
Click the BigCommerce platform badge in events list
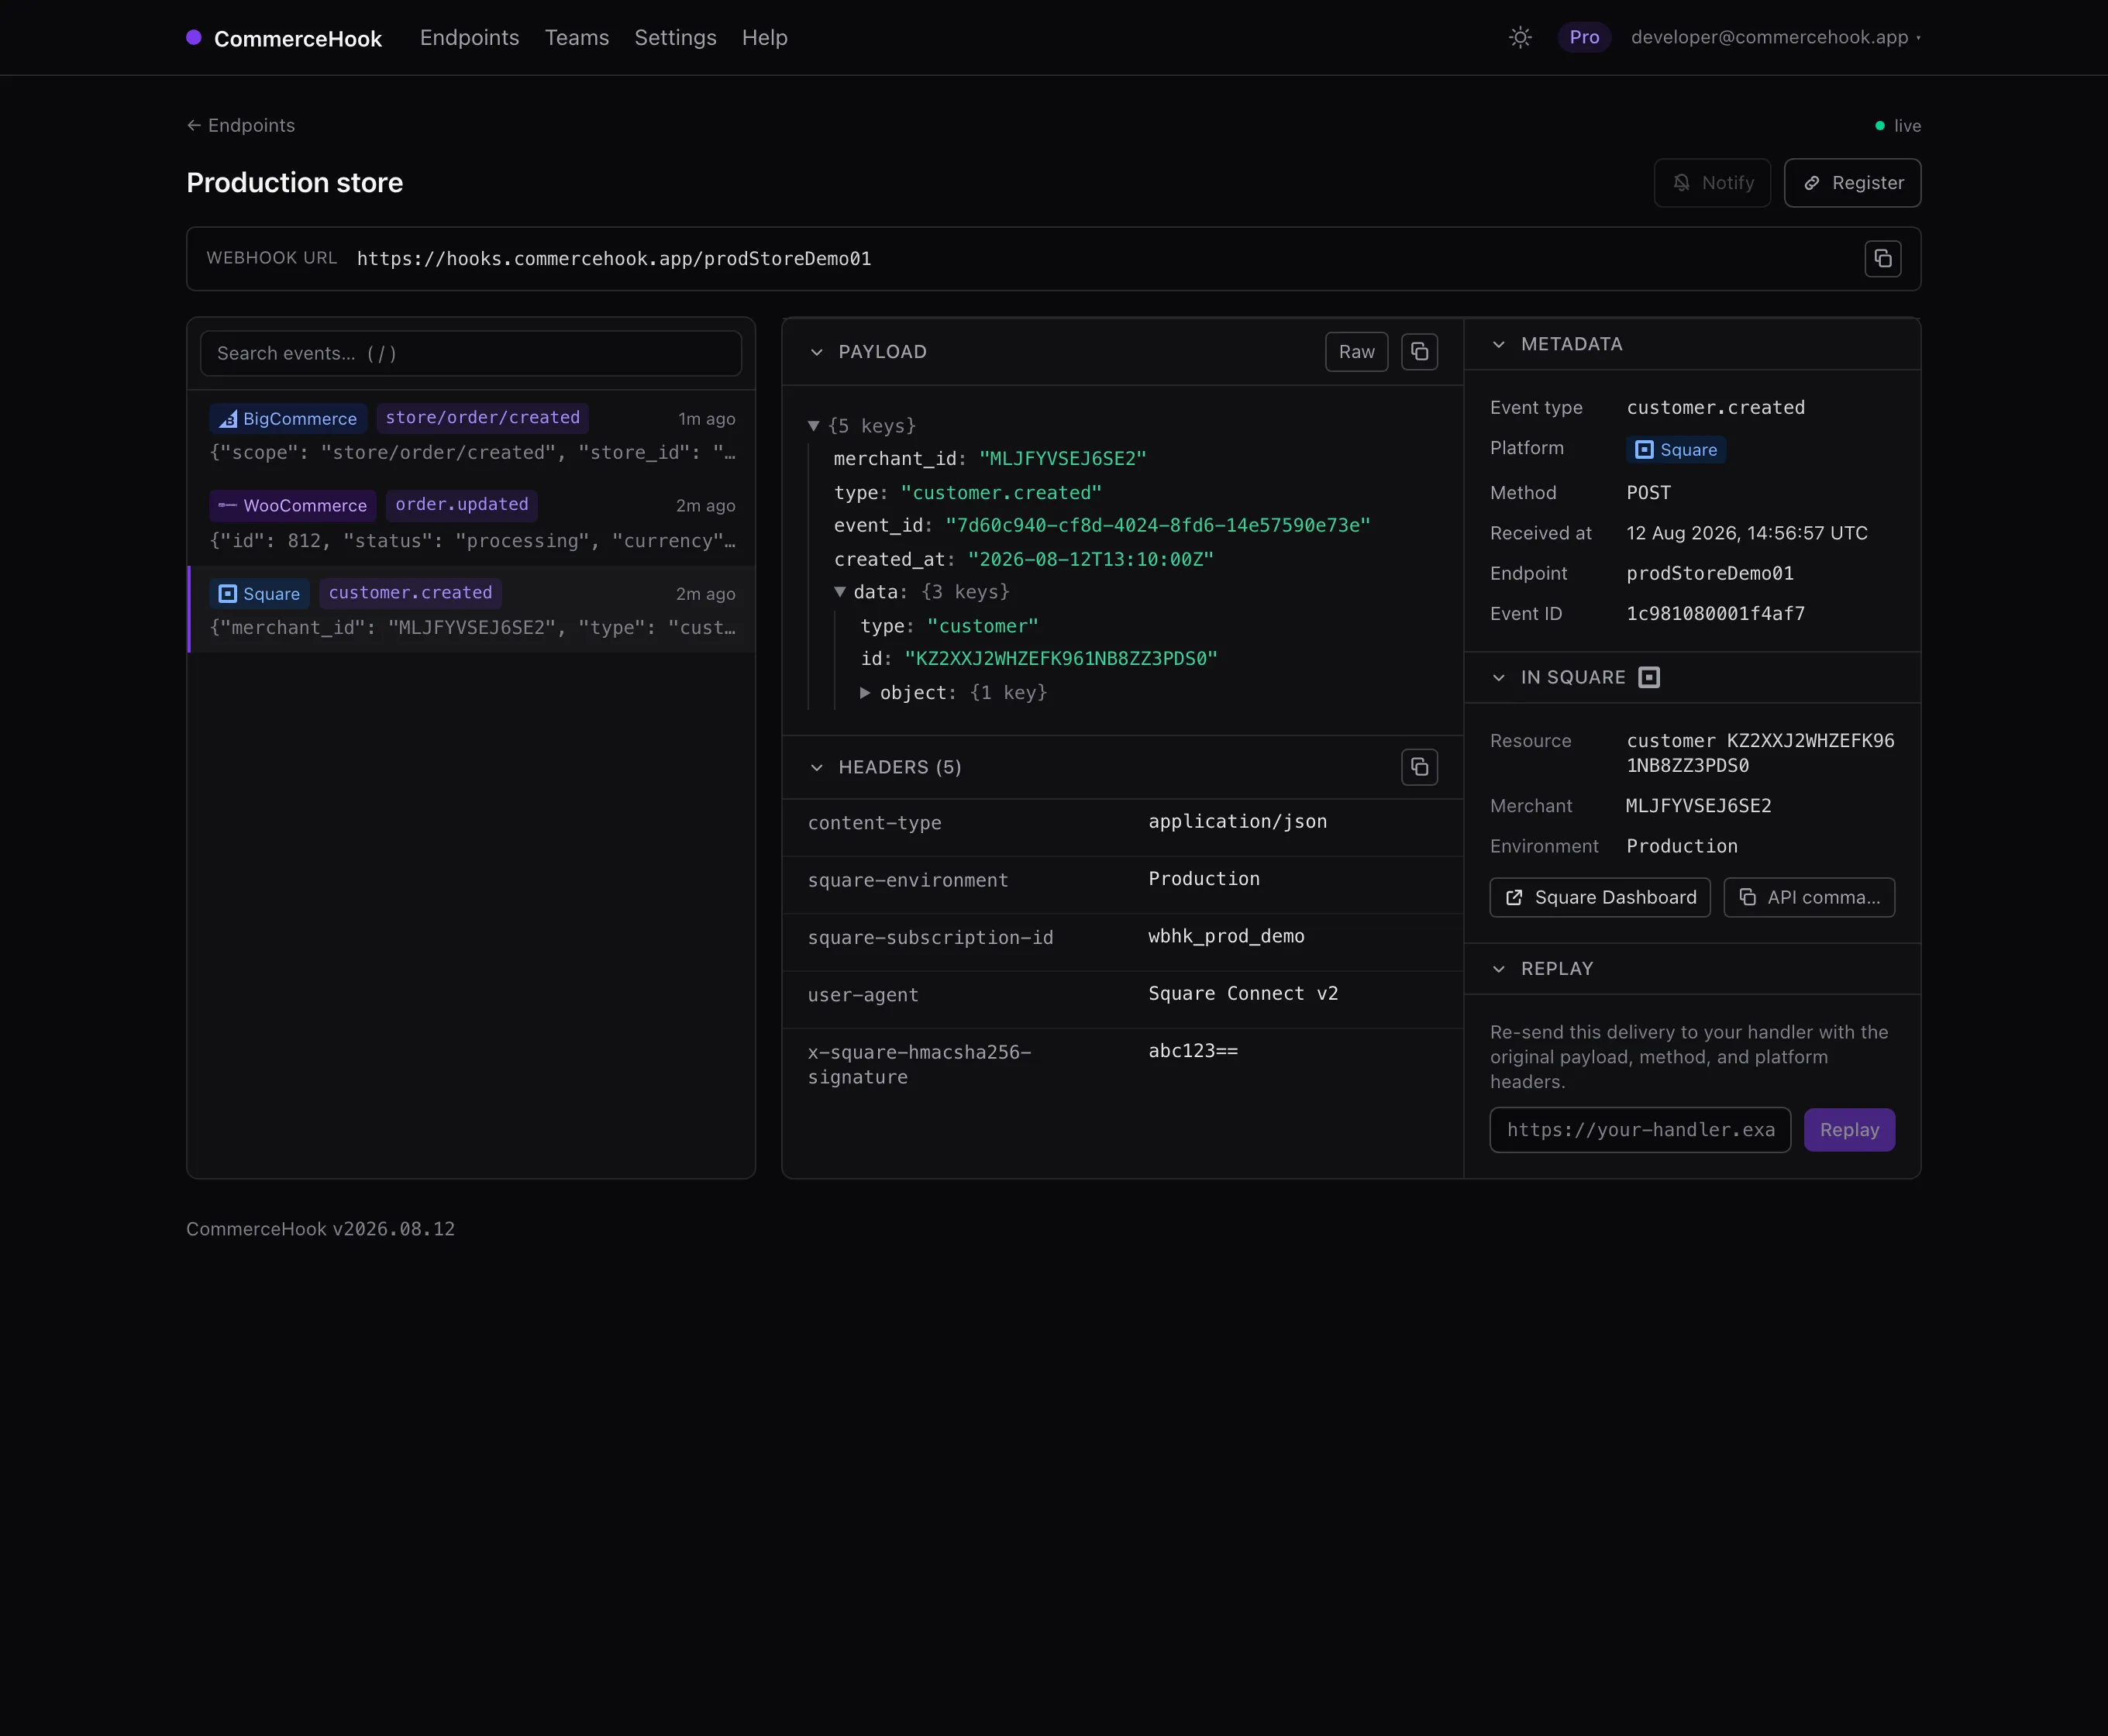(288, 419)
